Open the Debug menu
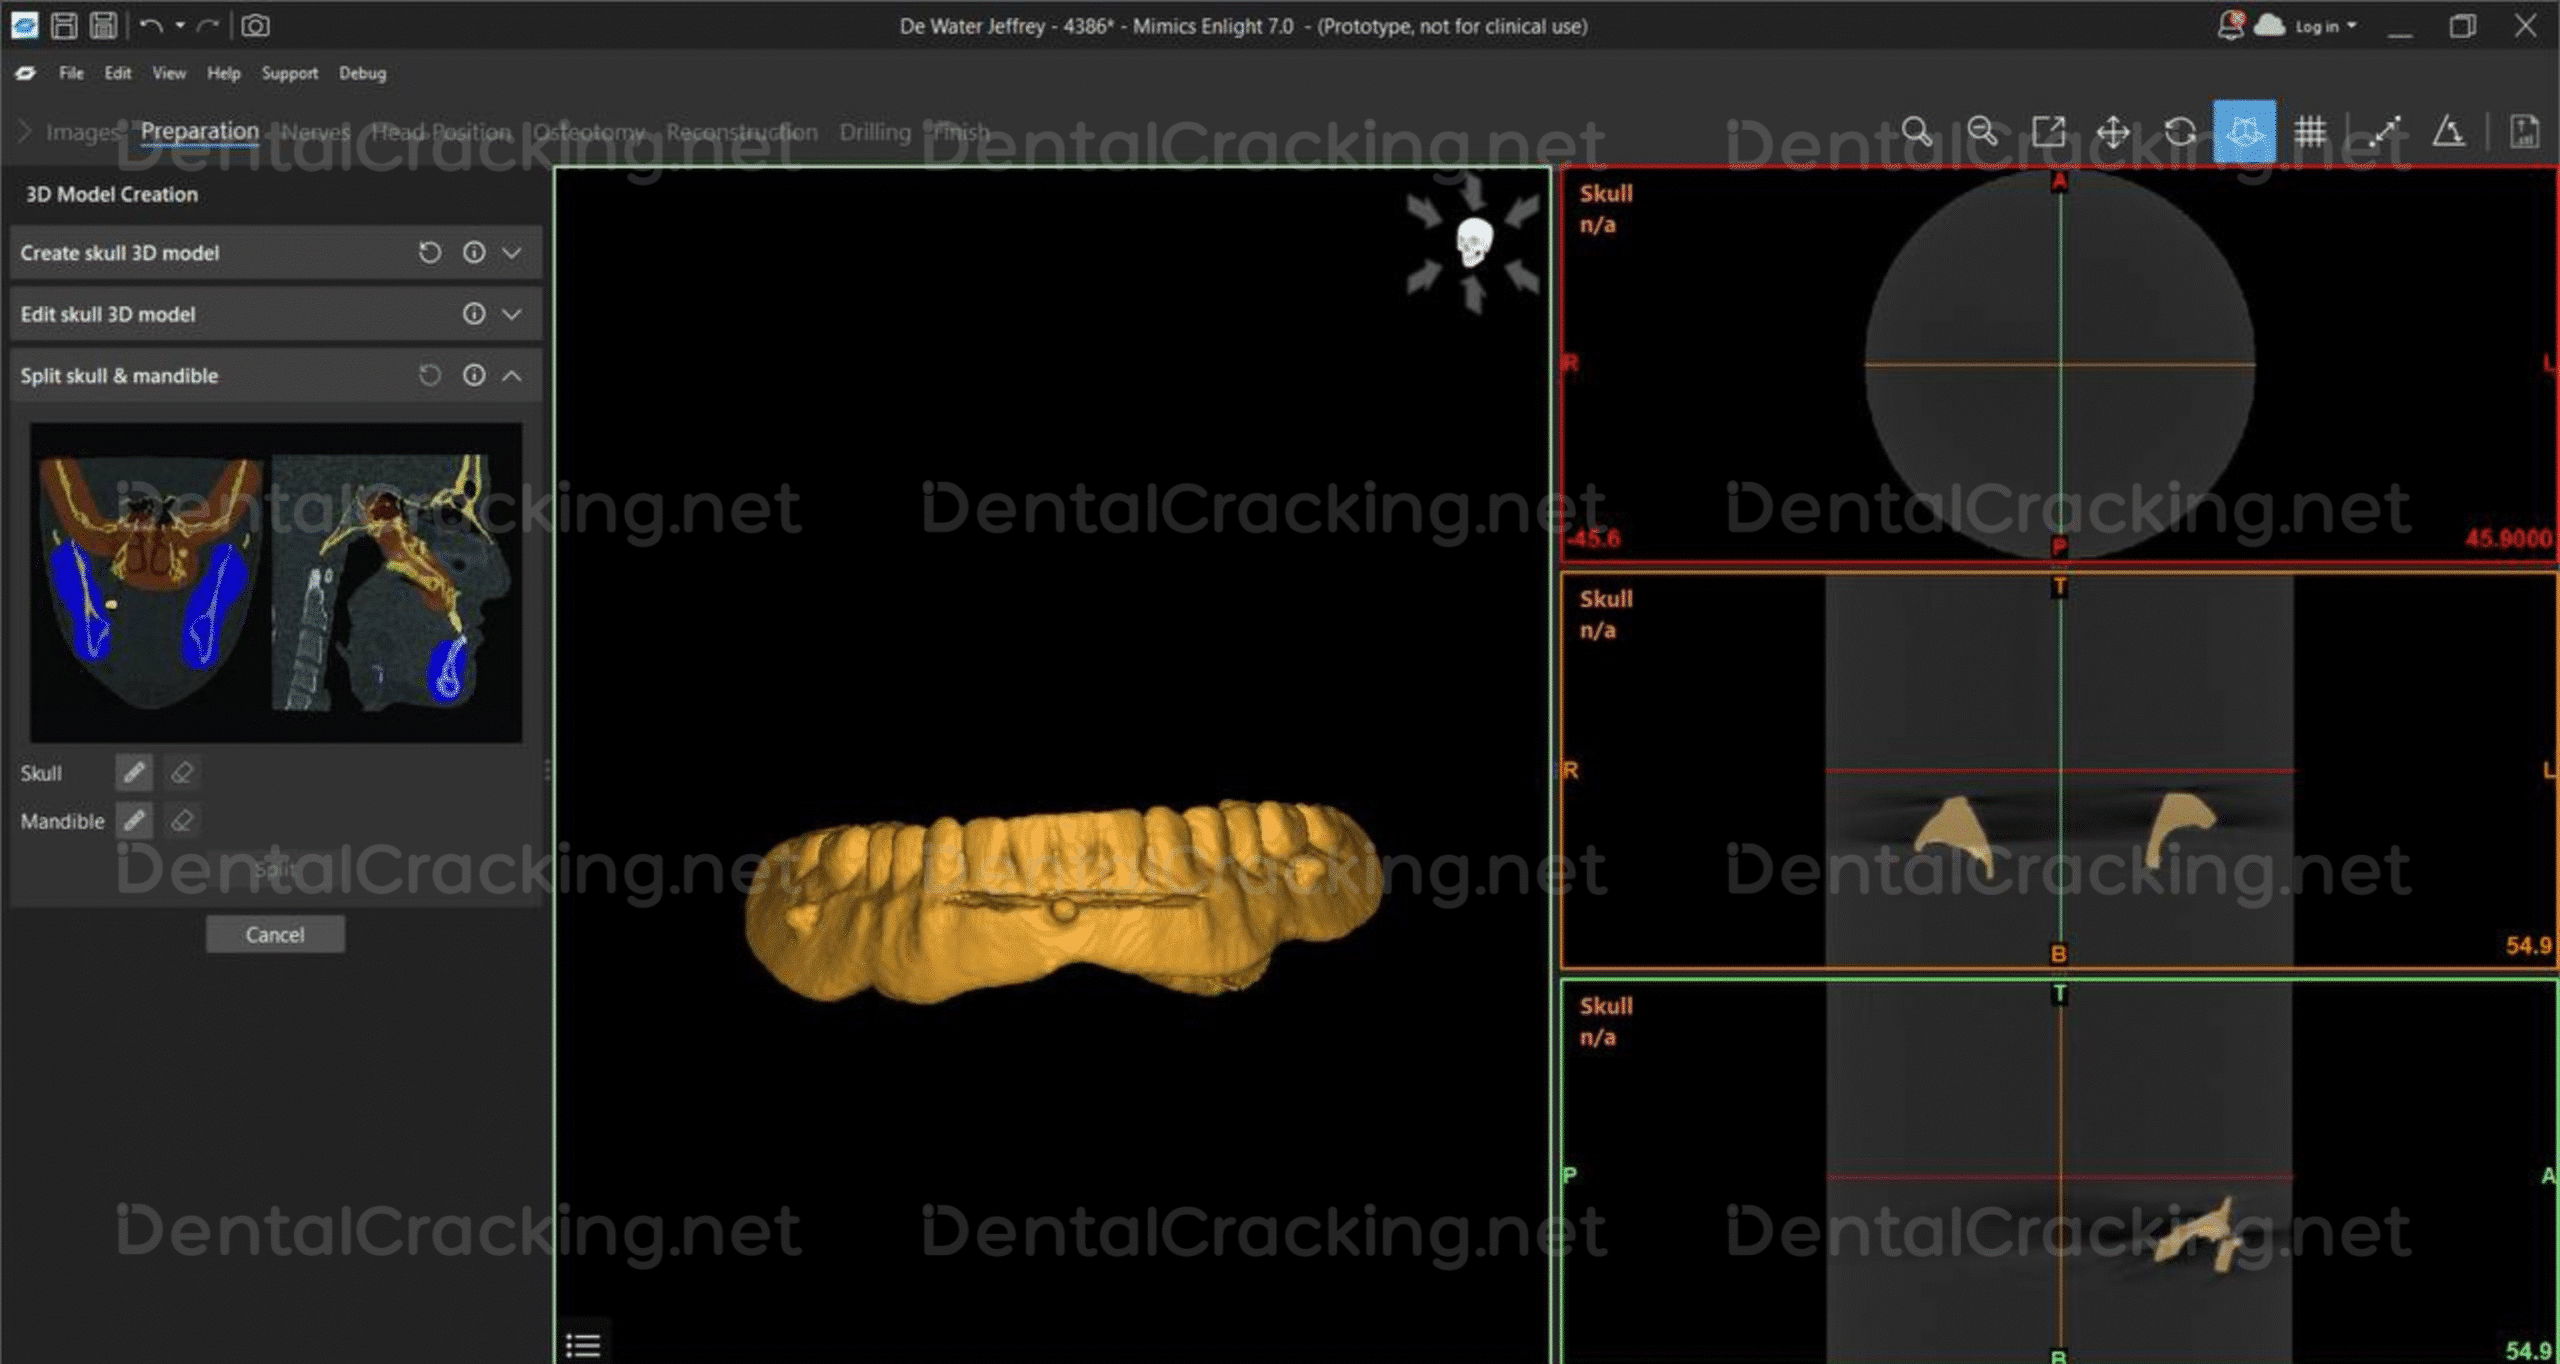This screenshot has width=2560, height=1364. pos(362,73)
